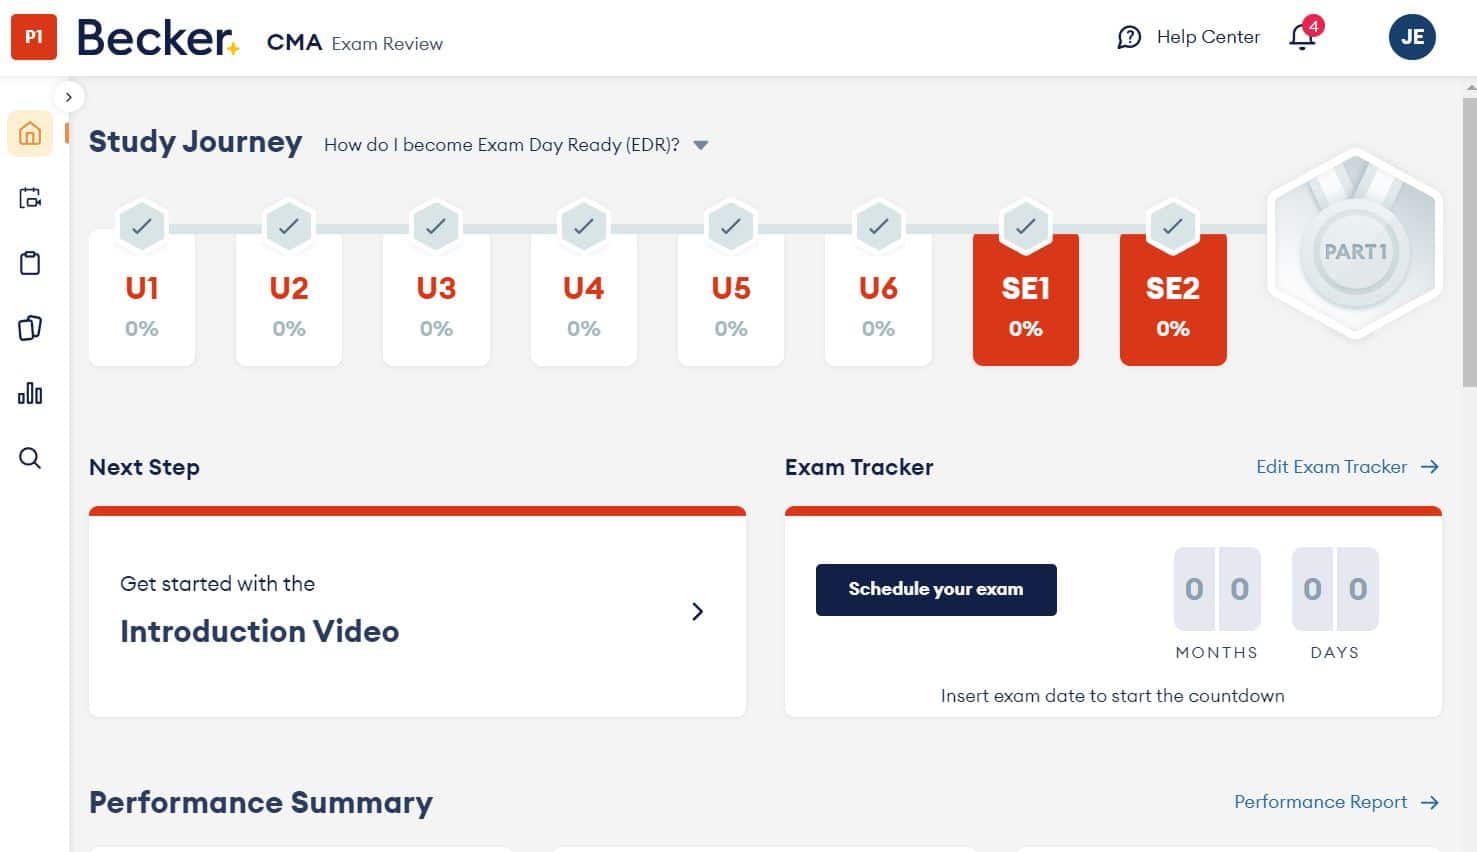The image size is (1477, 852).
Task: Select the U3 unit card
Action: pyautogui.click(x=436, y=300)
